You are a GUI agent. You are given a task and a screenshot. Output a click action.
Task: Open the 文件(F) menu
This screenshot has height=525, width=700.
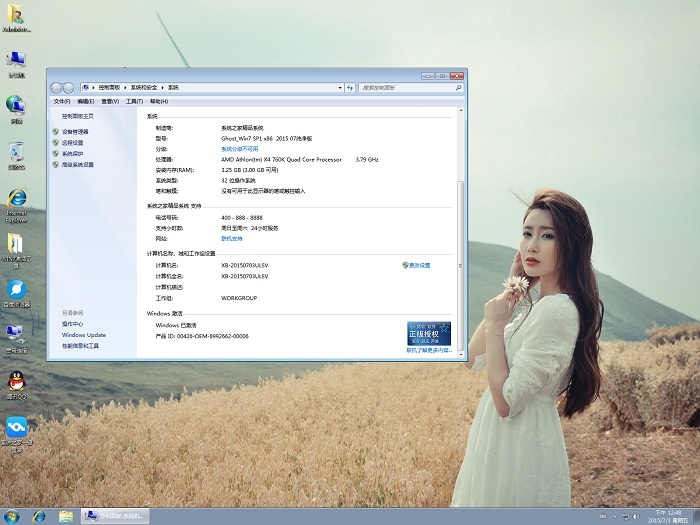tap(61, 101)
